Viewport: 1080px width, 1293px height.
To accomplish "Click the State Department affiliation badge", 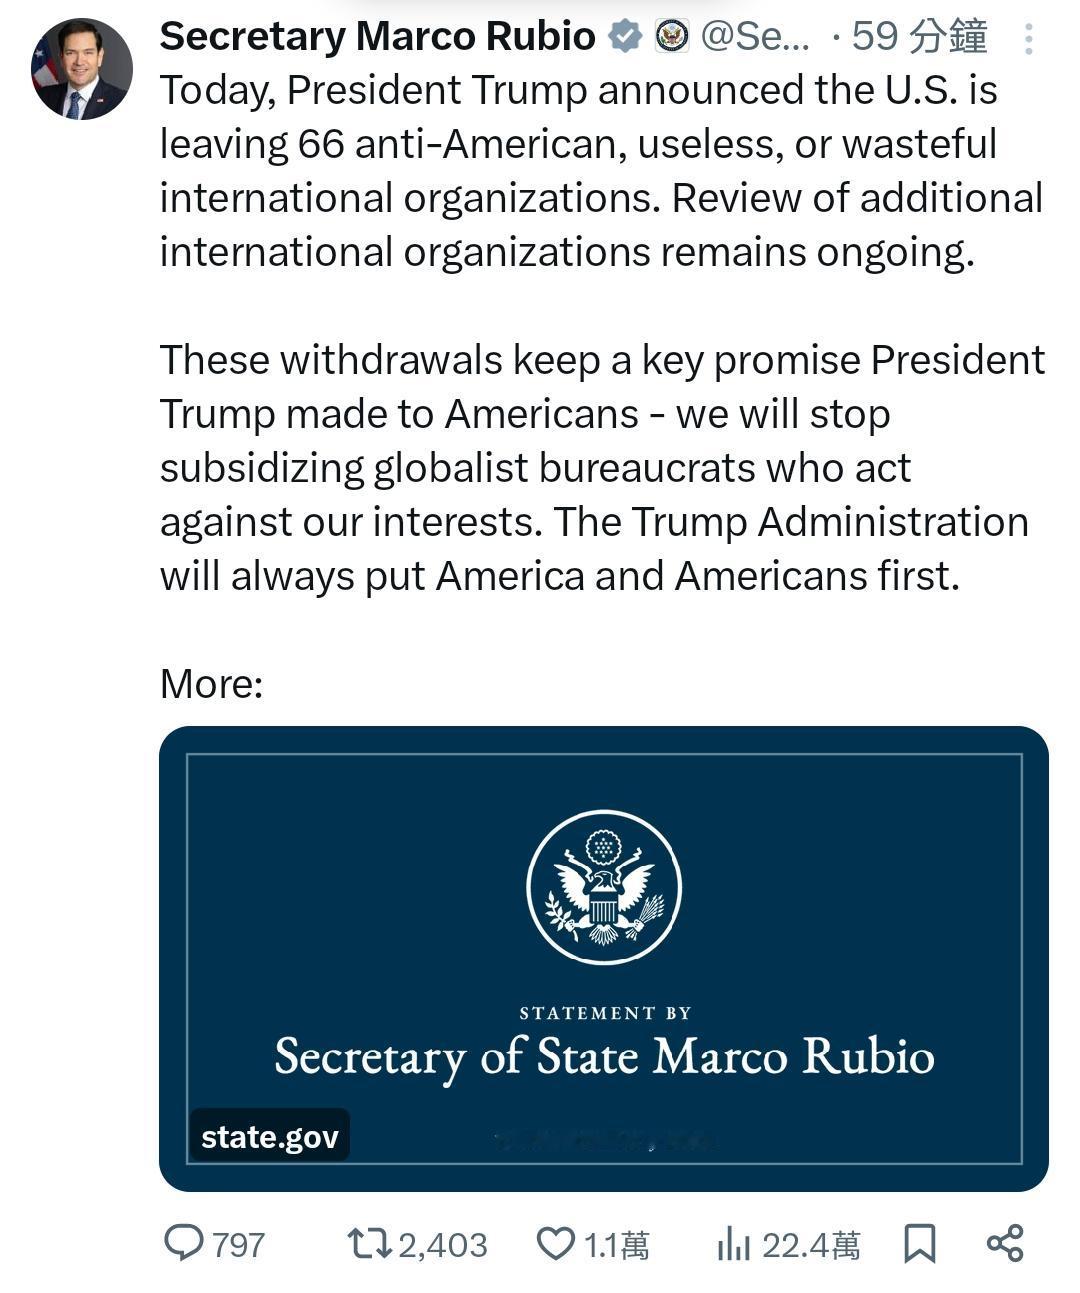I will click(x=673, y=37).
